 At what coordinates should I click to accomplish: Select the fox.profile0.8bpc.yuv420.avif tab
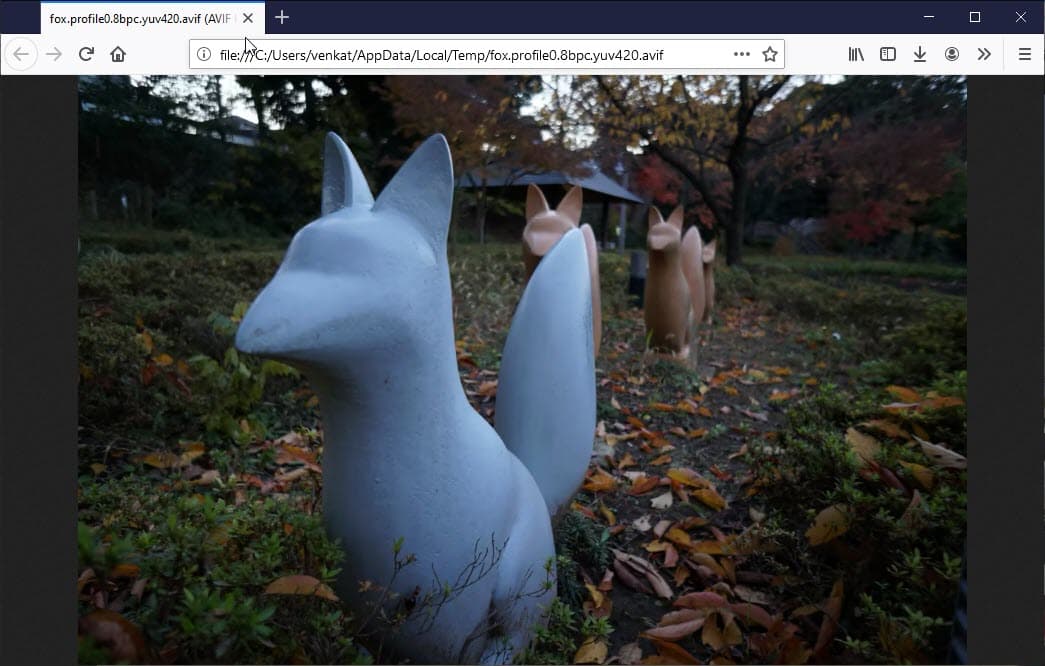pyautogui.click(x=140, y=18)
